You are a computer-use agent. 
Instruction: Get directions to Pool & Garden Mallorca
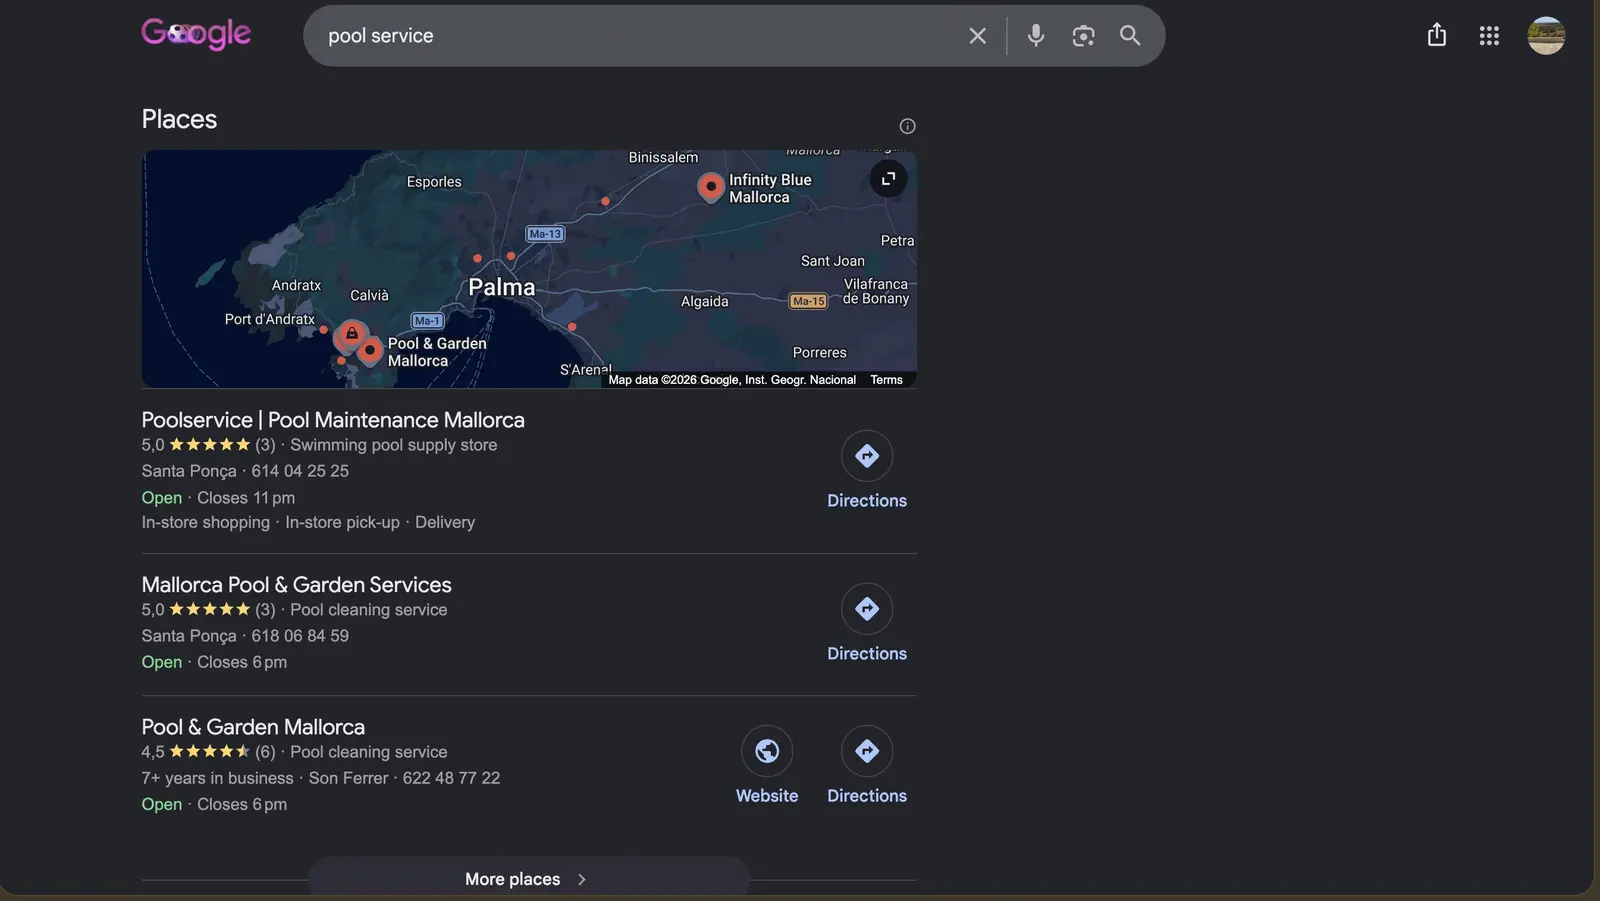coord(867,766)
